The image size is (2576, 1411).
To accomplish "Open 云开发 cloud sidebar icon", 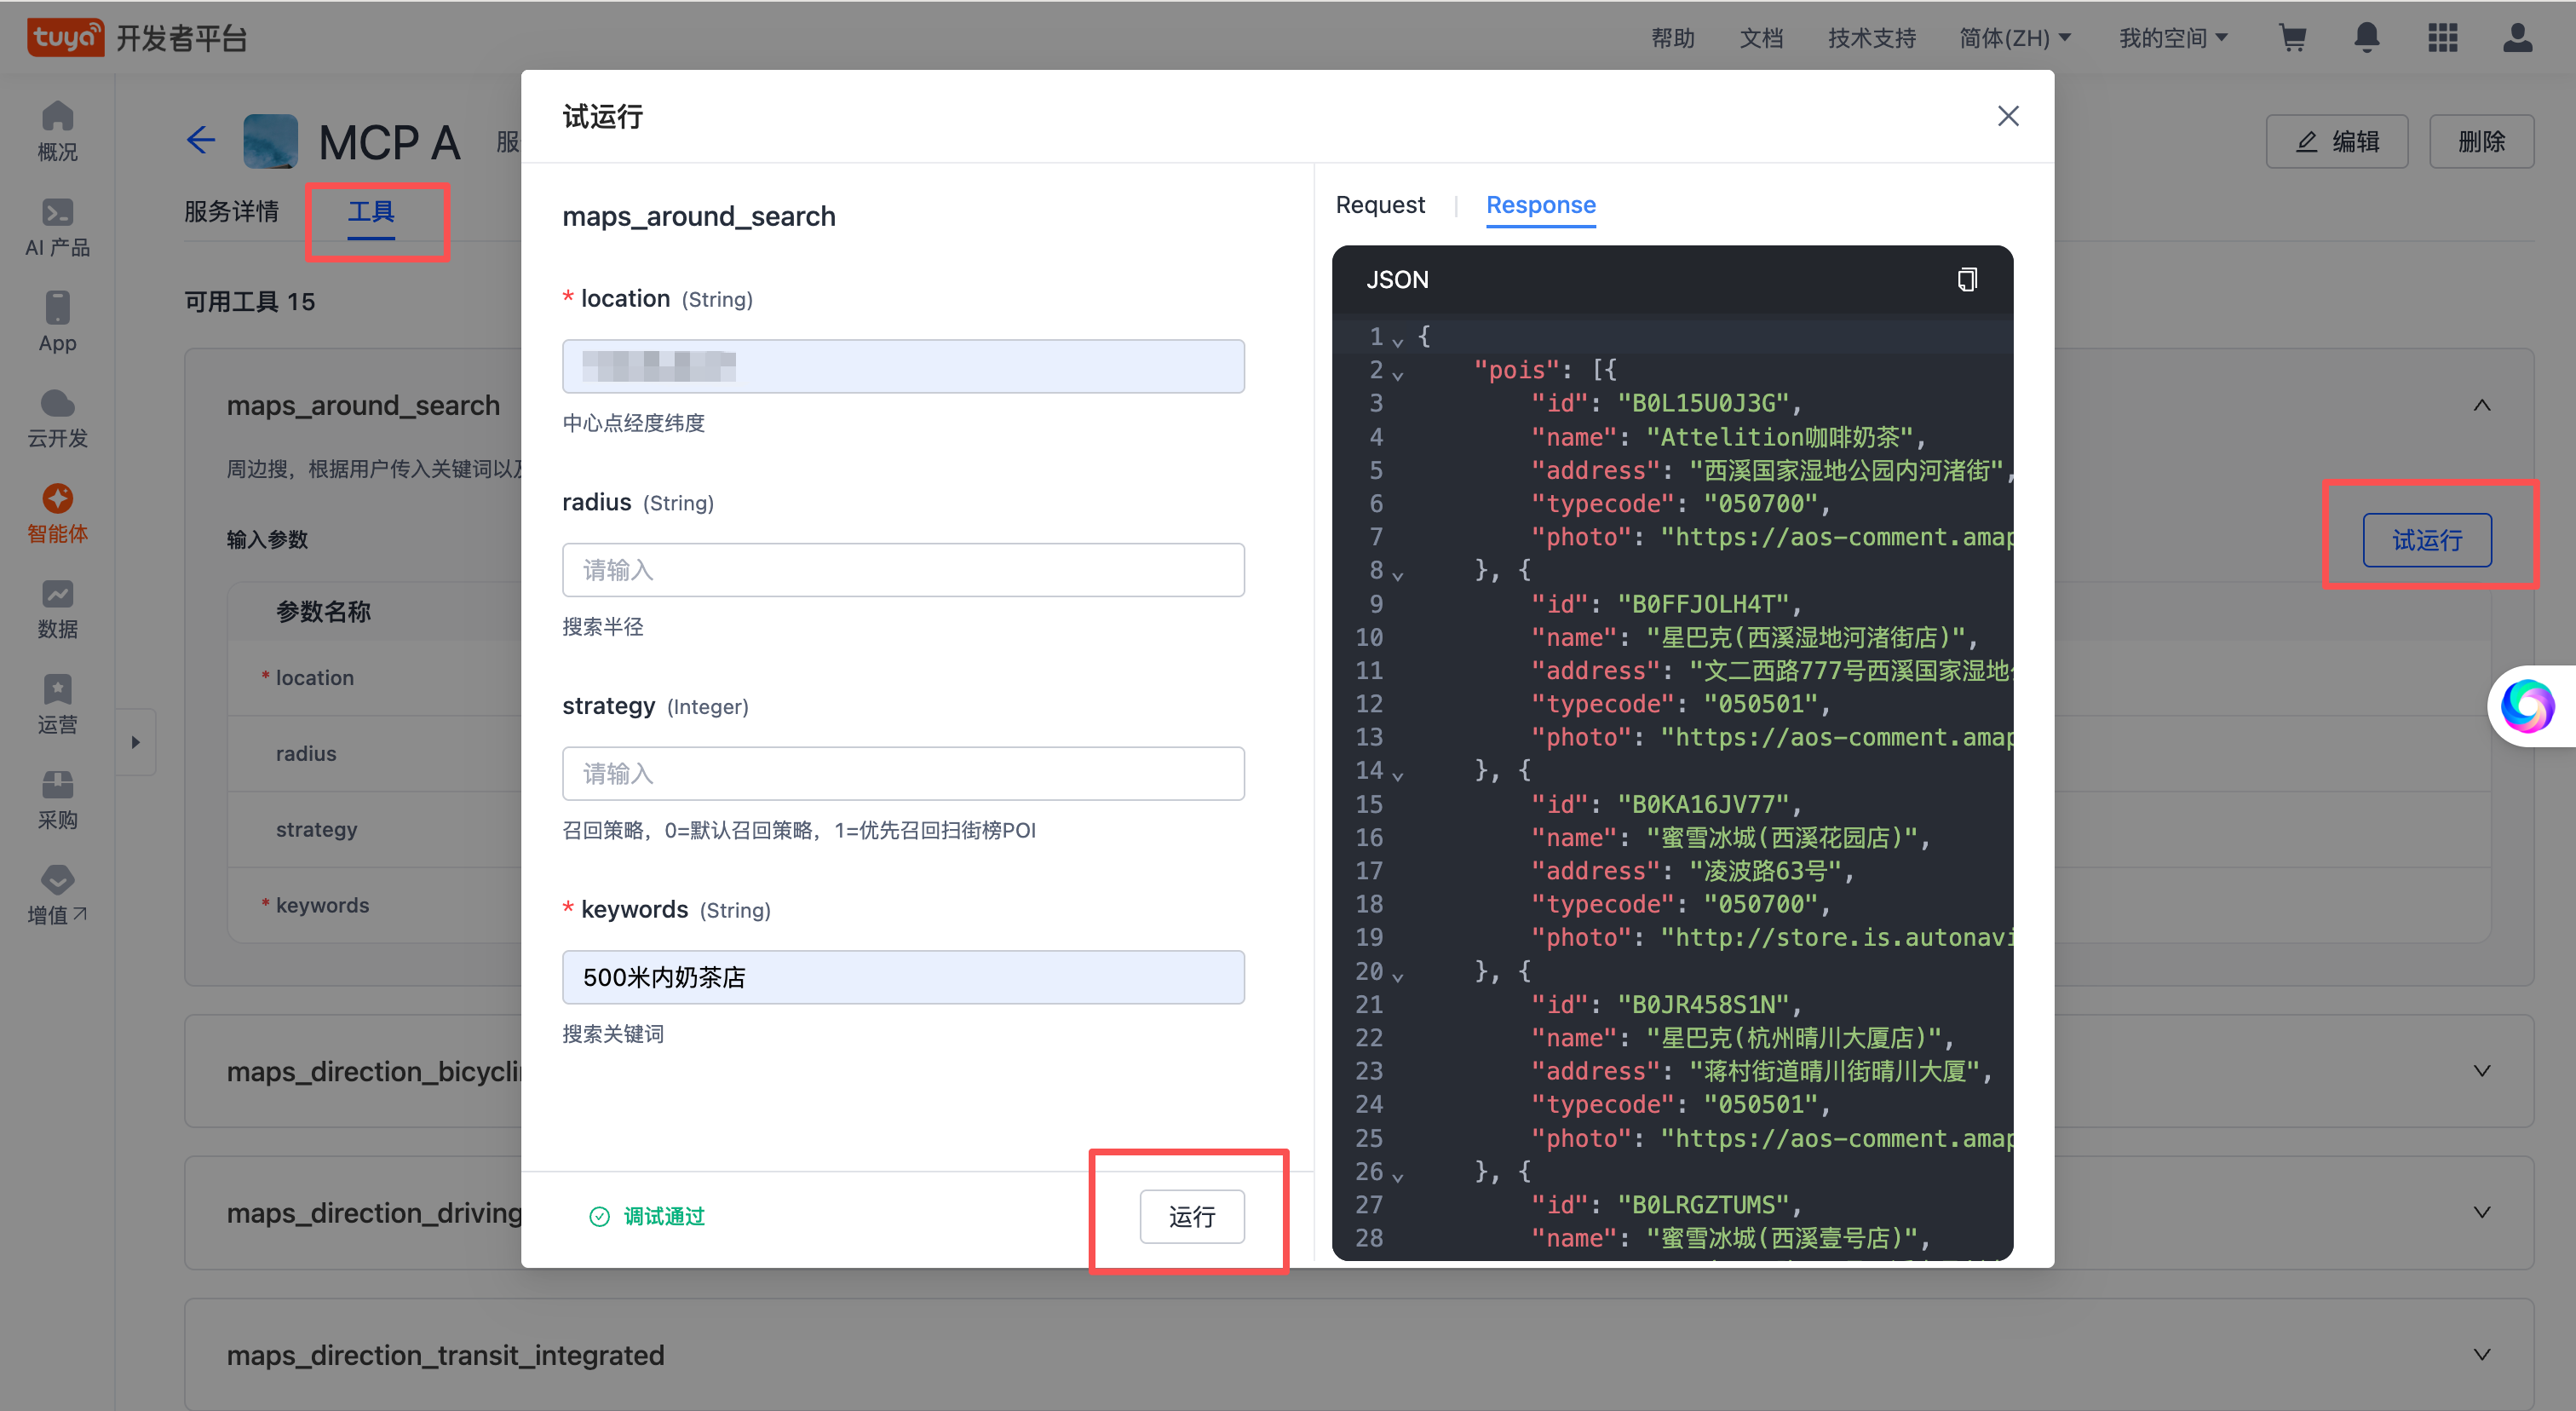I will [x=57, y=419].
